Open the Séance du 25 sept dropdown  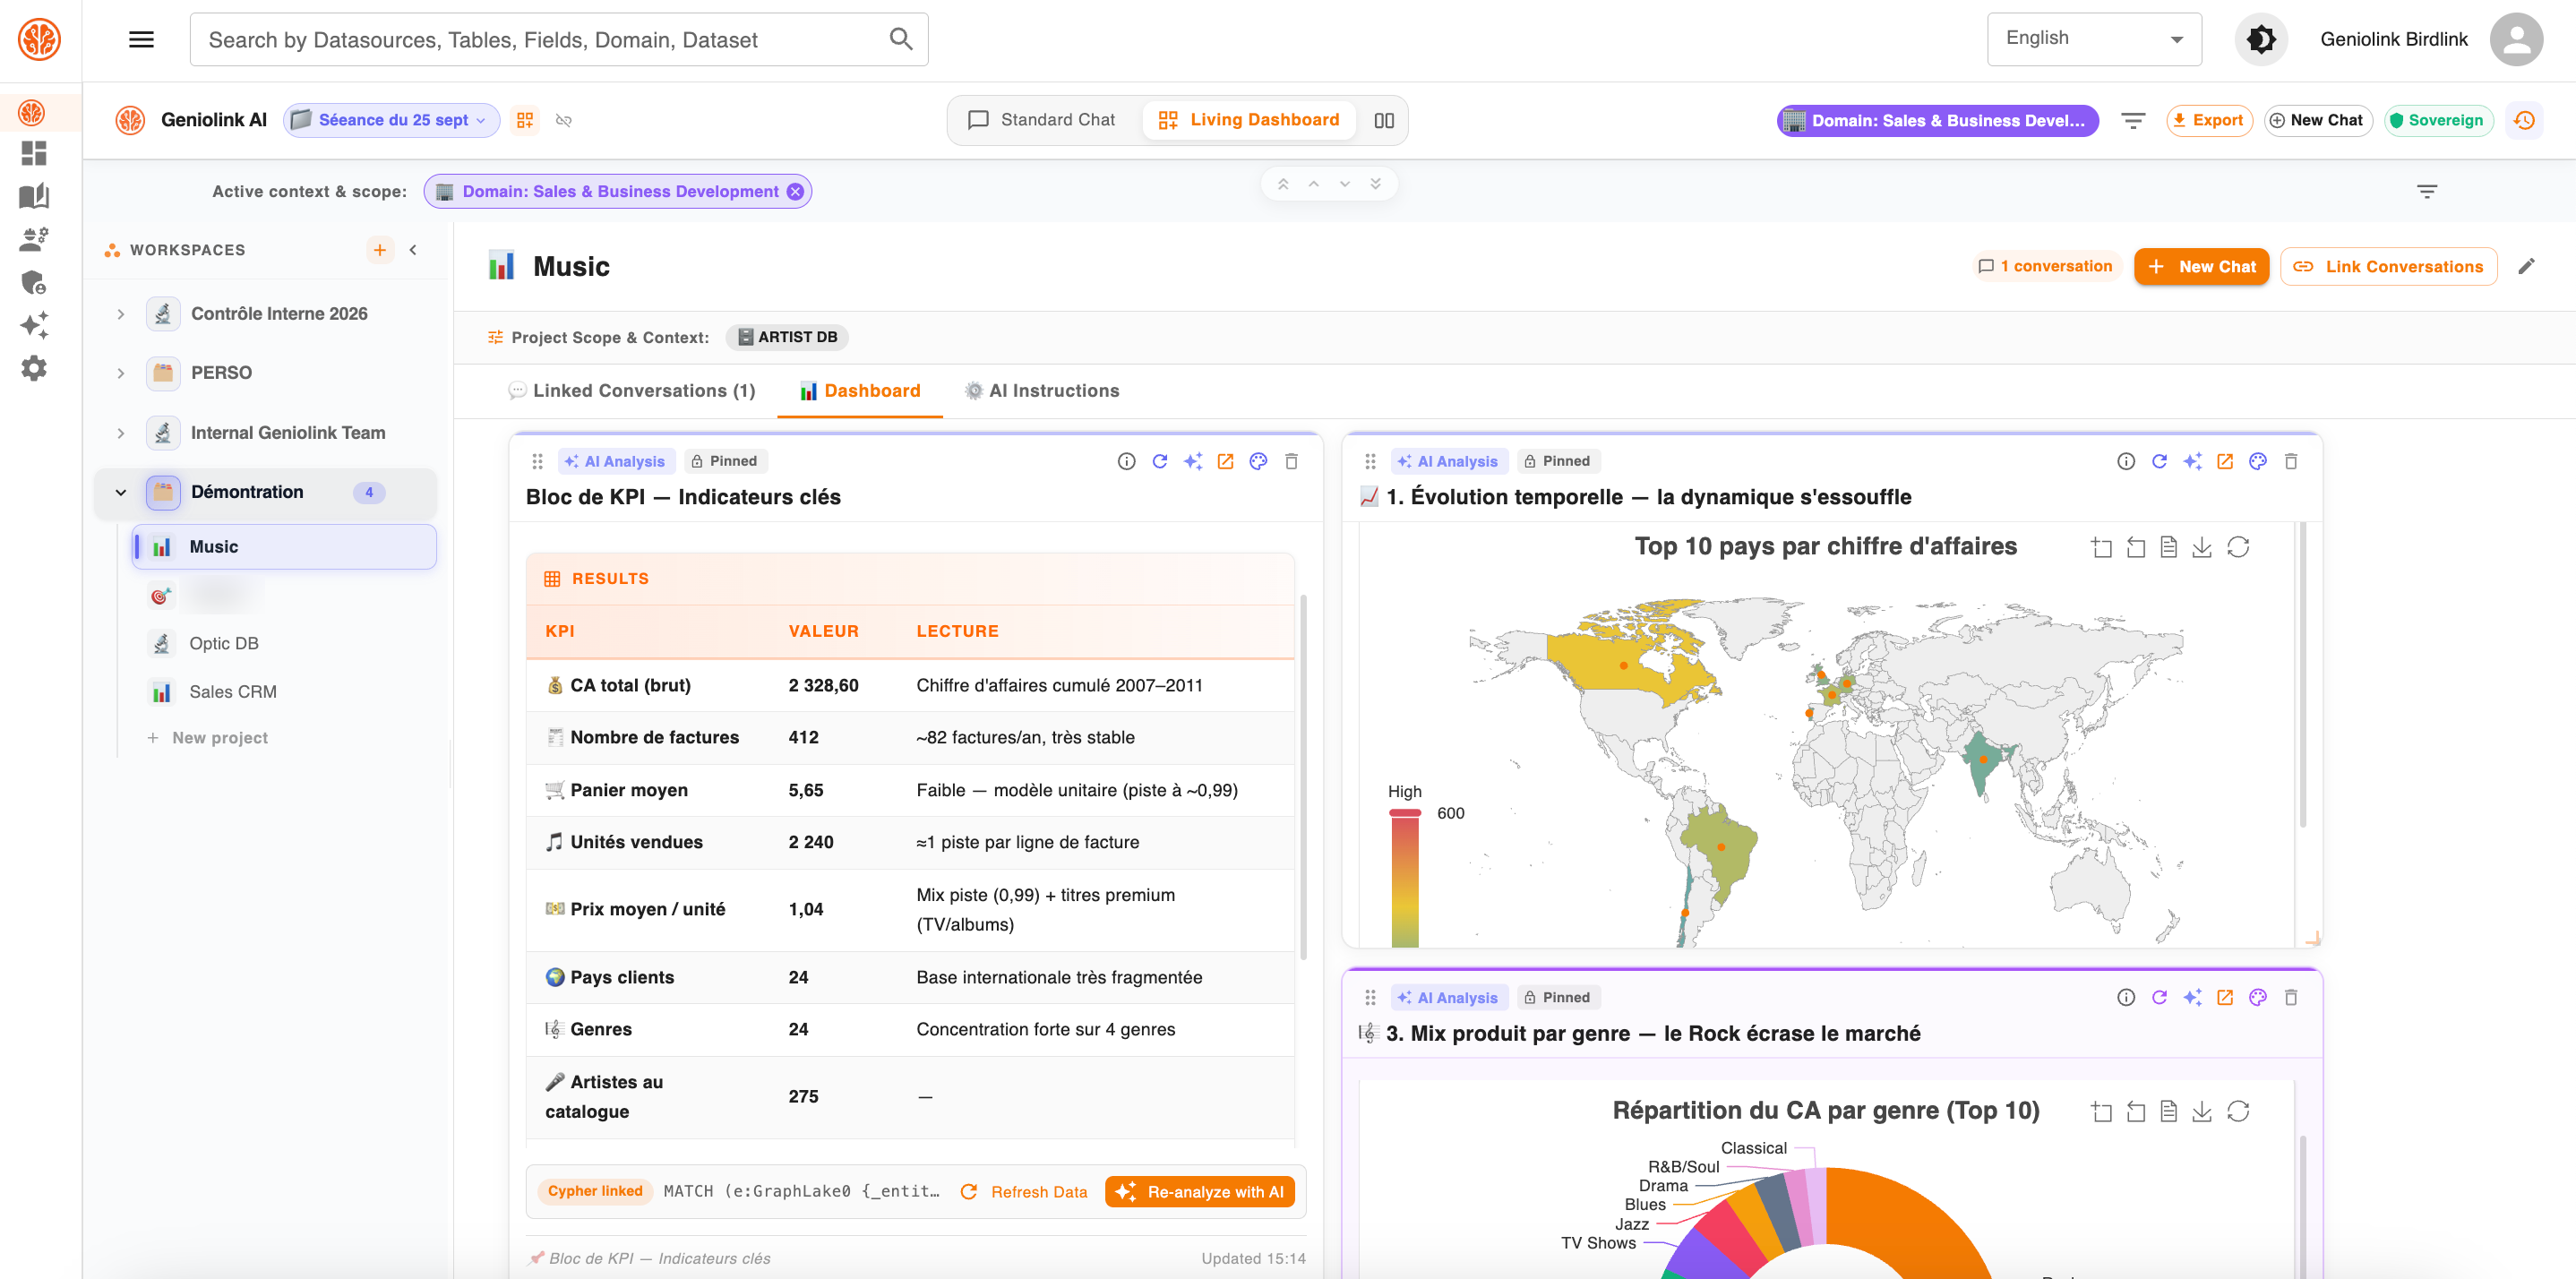coord(392,120)
